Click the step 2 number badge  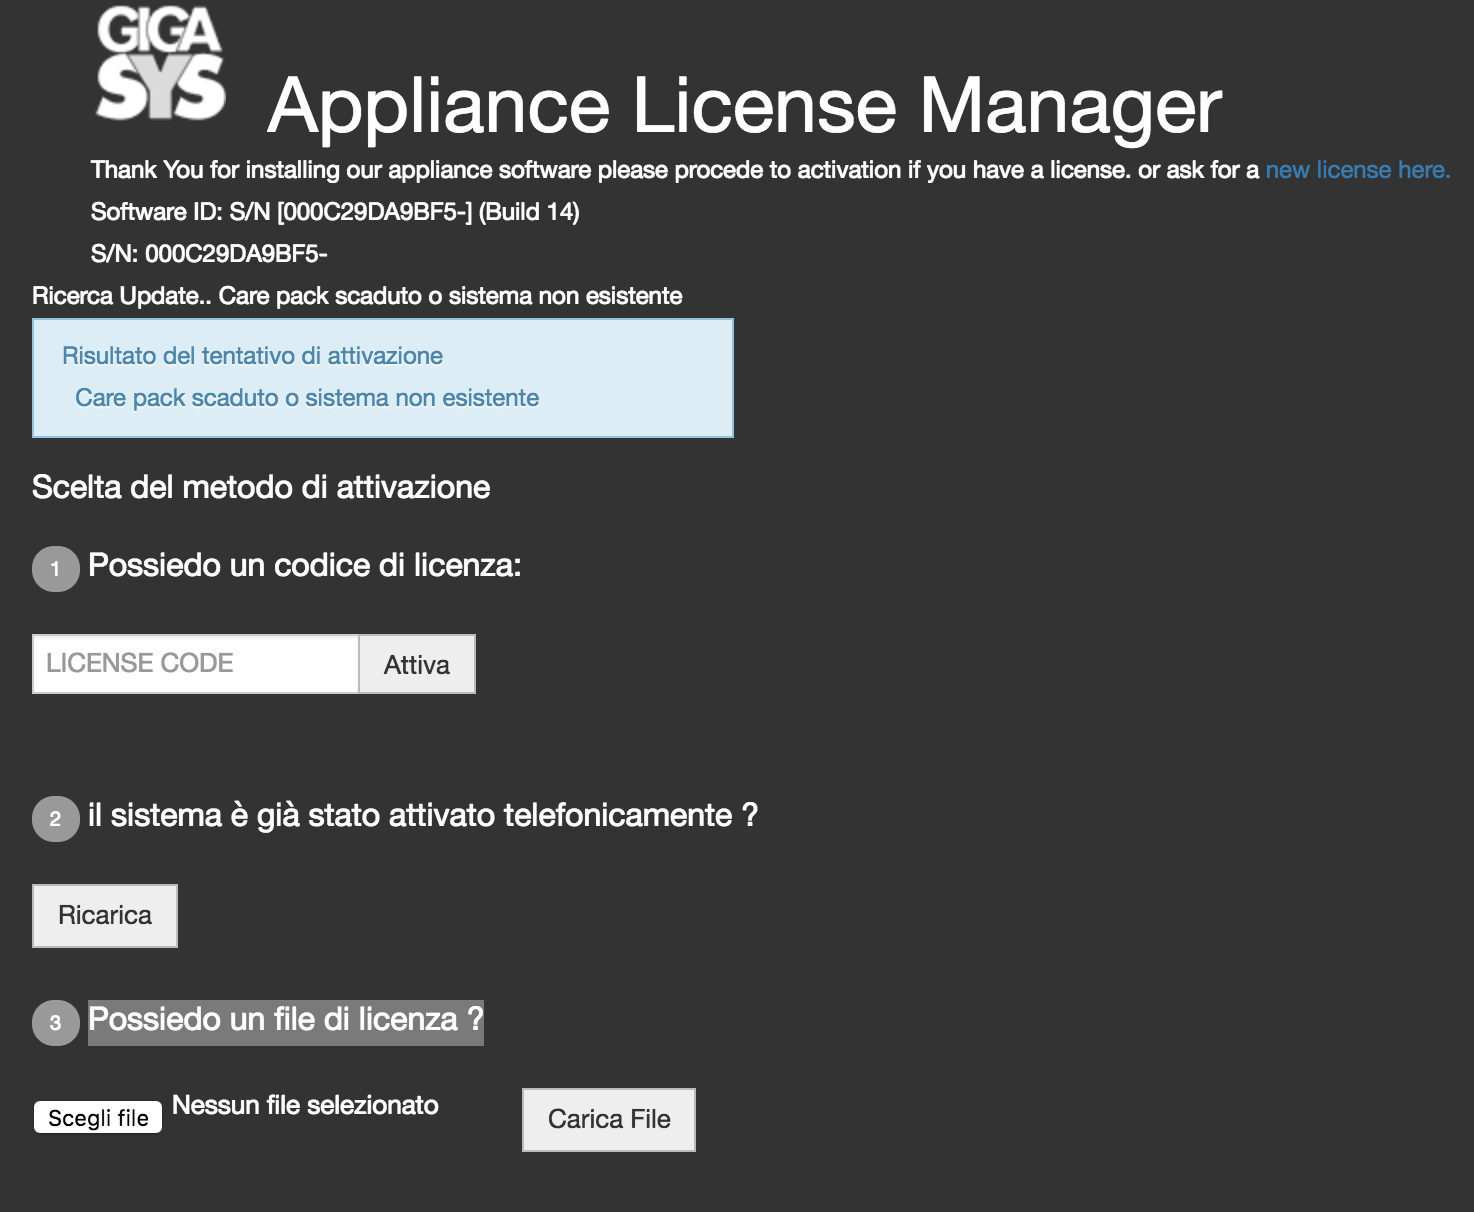pos(56,819)
